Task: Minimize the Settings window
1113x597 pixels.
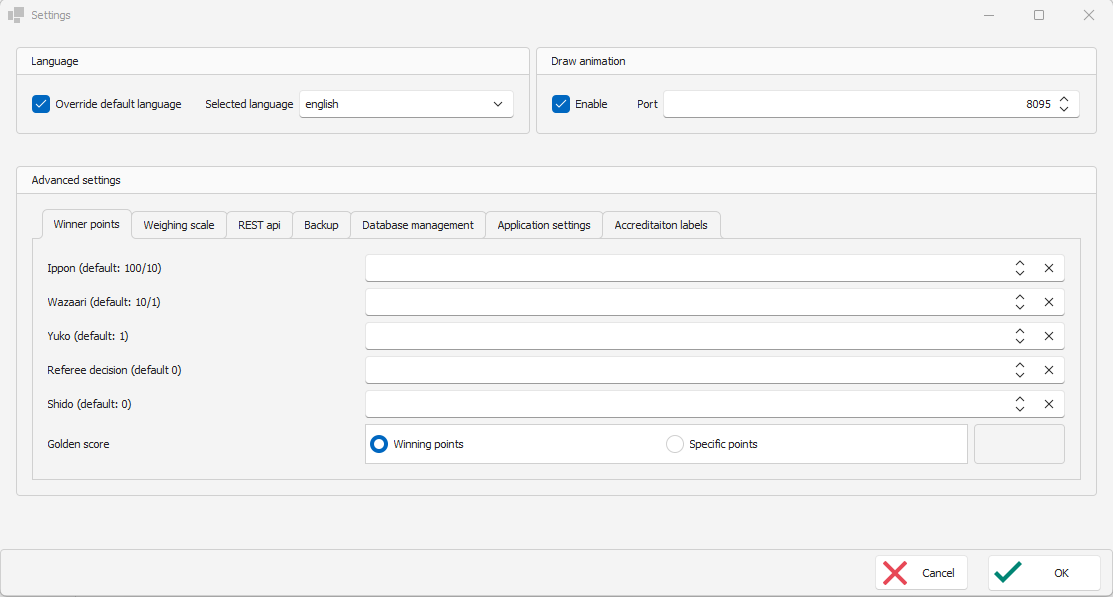Action: (989, 15)
